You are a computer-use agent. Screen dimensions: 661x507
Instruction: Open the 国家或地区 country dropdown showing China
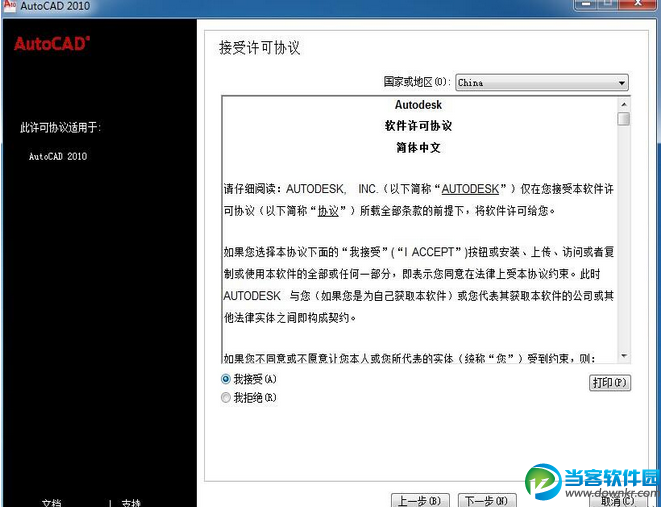point(542,83)
